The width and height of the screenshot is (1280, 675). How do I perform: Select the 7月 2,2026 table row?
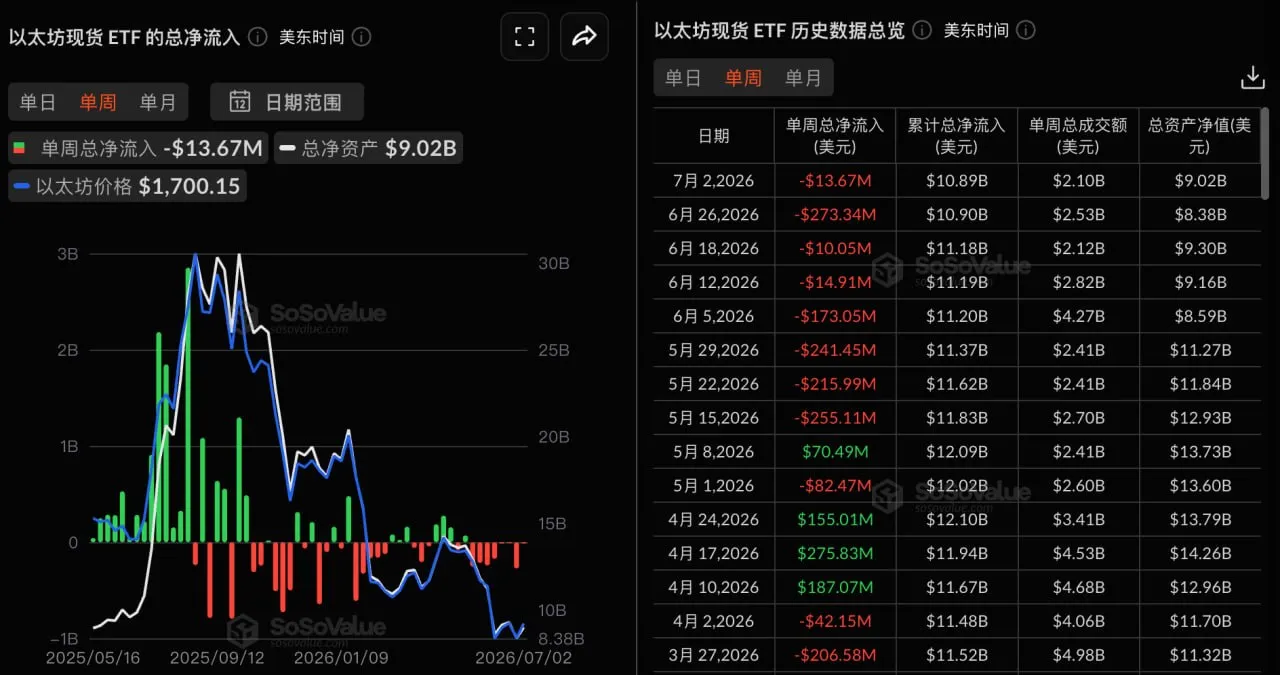957,181
